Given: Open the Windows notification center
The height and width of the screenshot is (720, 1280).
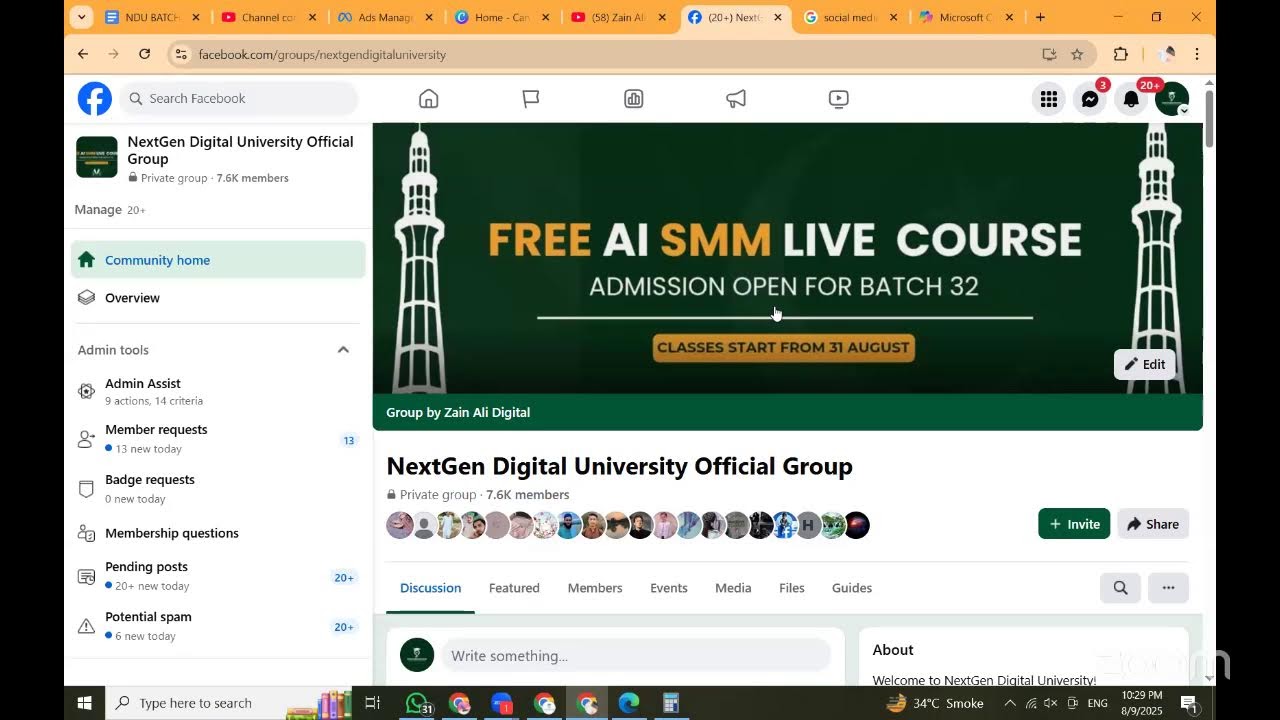Looking at the screenshot, I should point(1189,703).
